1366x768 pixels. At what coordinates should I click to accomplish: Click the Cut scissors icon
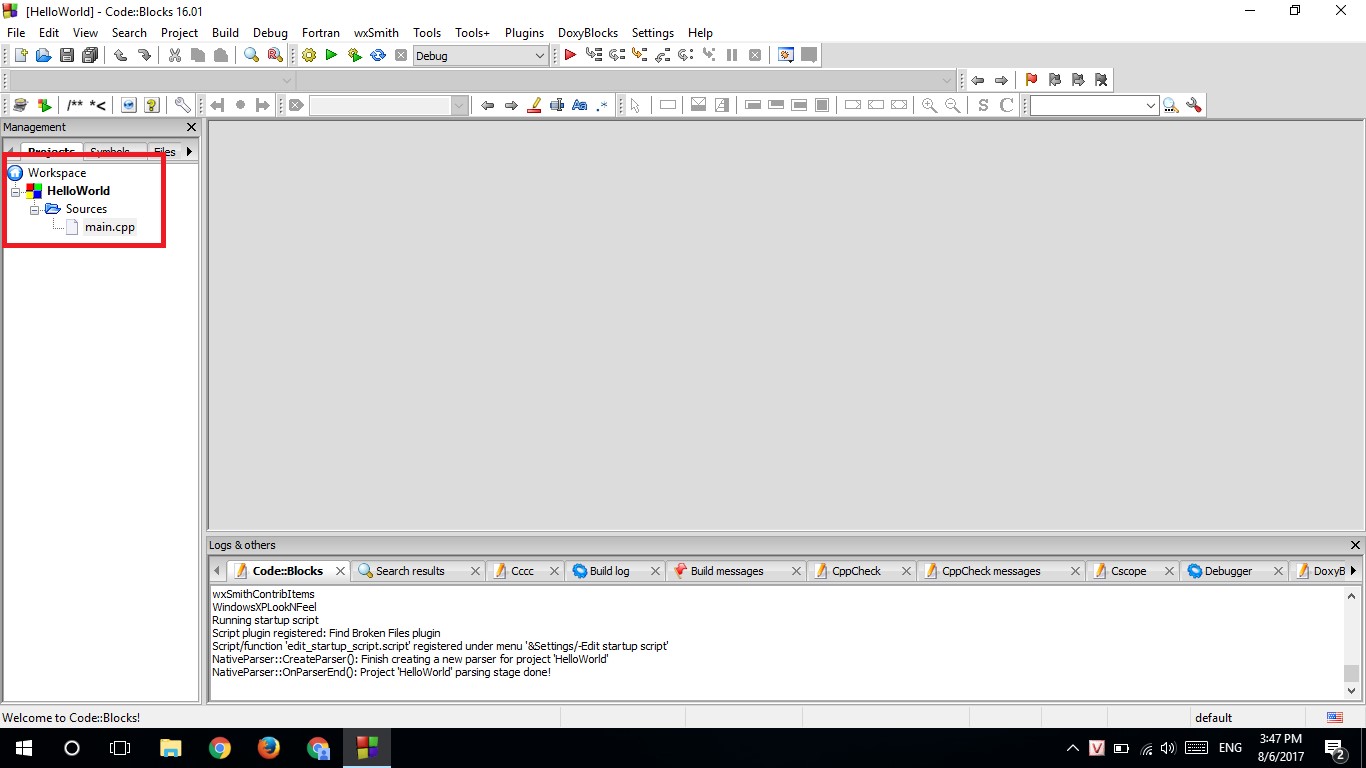tap(175, 56)
